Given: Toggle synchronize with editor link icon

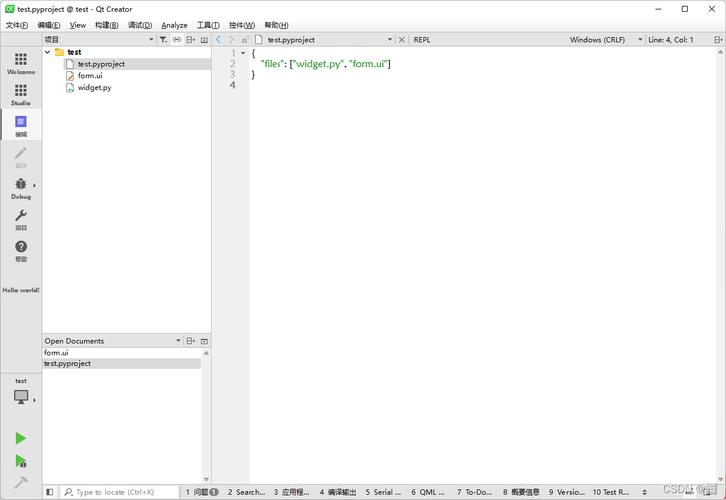Looking at the screenshot, I should tap(177, 40).
